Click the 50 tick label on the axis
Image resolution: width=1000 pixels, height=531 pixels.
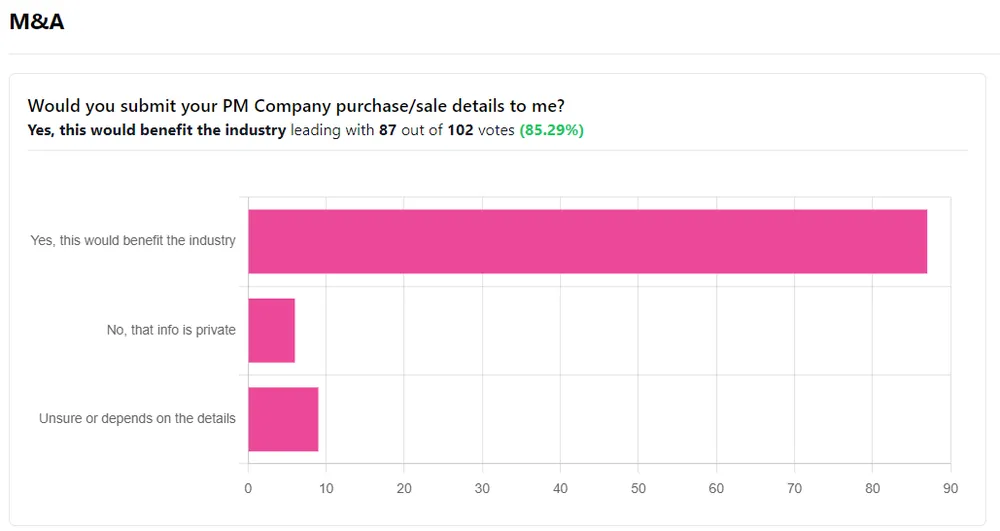click(x=638, y=488)
